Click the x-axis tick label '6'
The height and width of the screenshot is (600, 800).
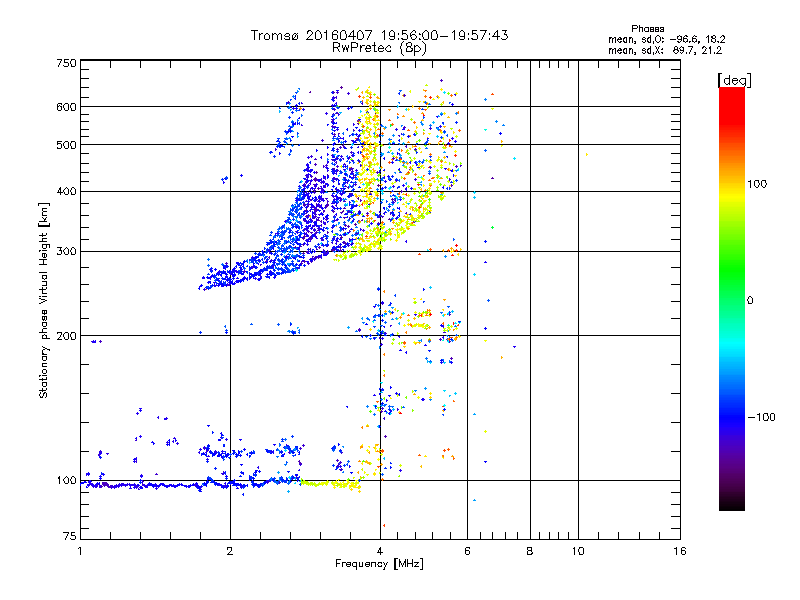pyautogui.click(x=467, y=551)
